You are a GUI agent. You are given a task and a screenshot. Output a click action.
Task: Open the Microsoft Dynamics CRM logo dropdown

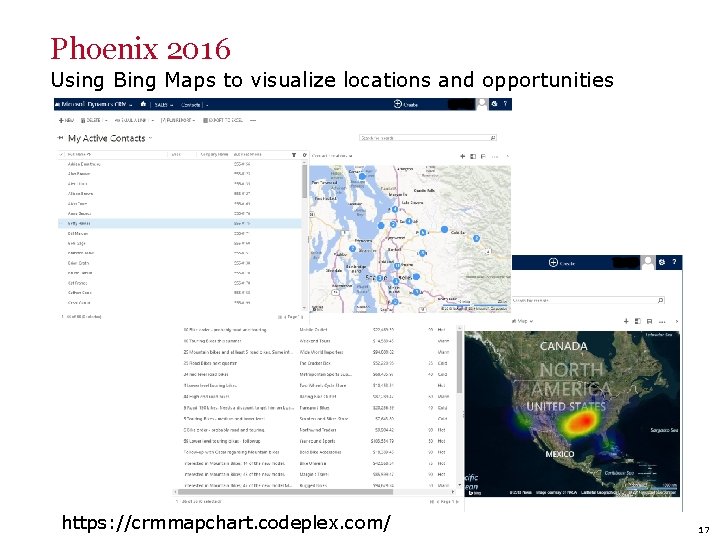tap(96, 104)
